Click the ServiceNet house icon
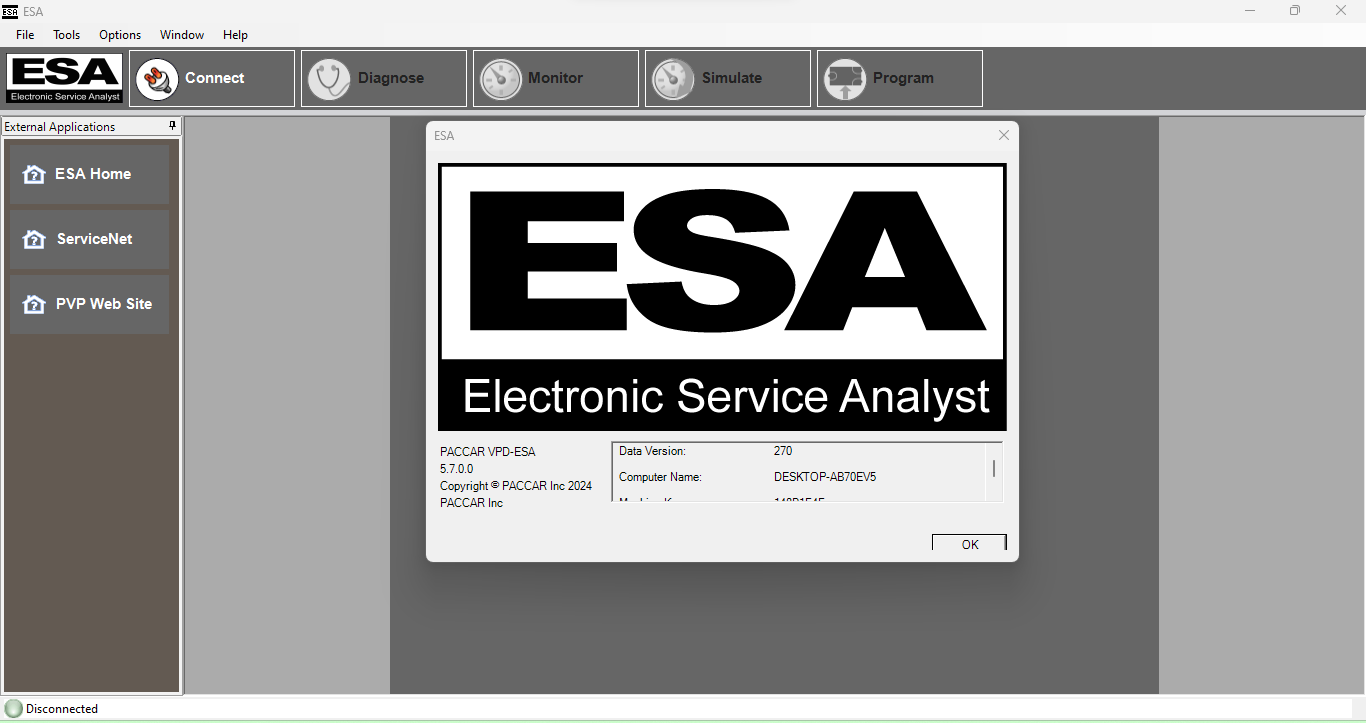 coord(34,239)
